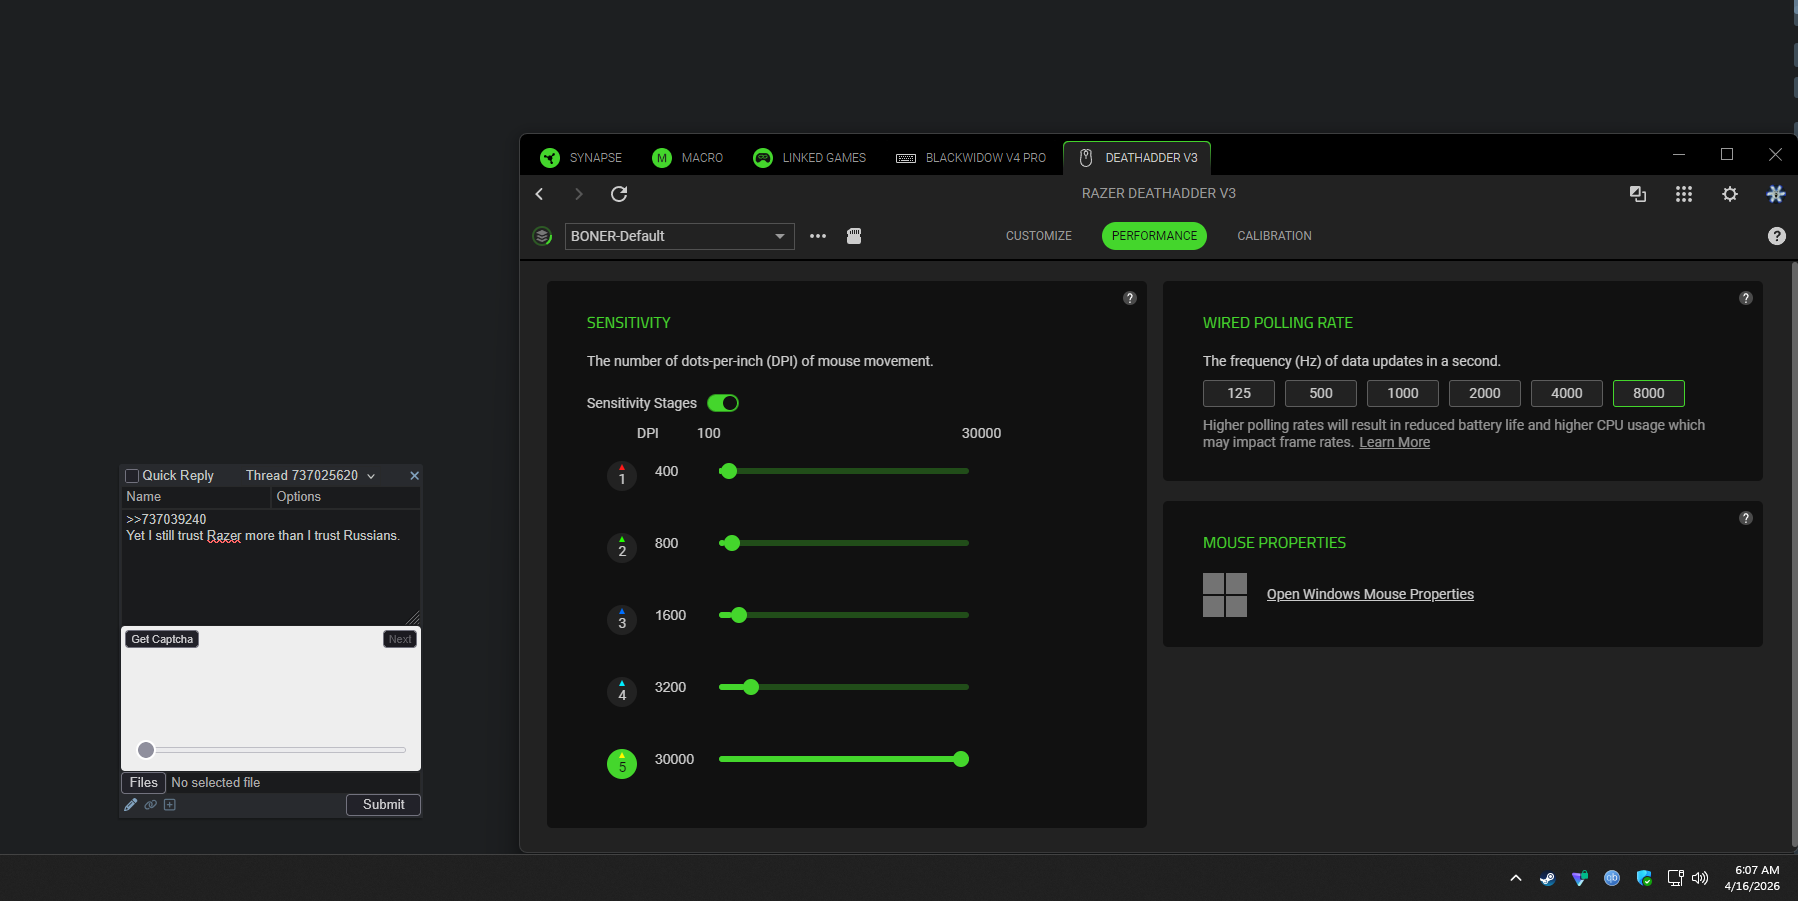Select sensitivity stage 2 badge
The height and width of the screenshot is (901, 1798).
pos(622,547)
